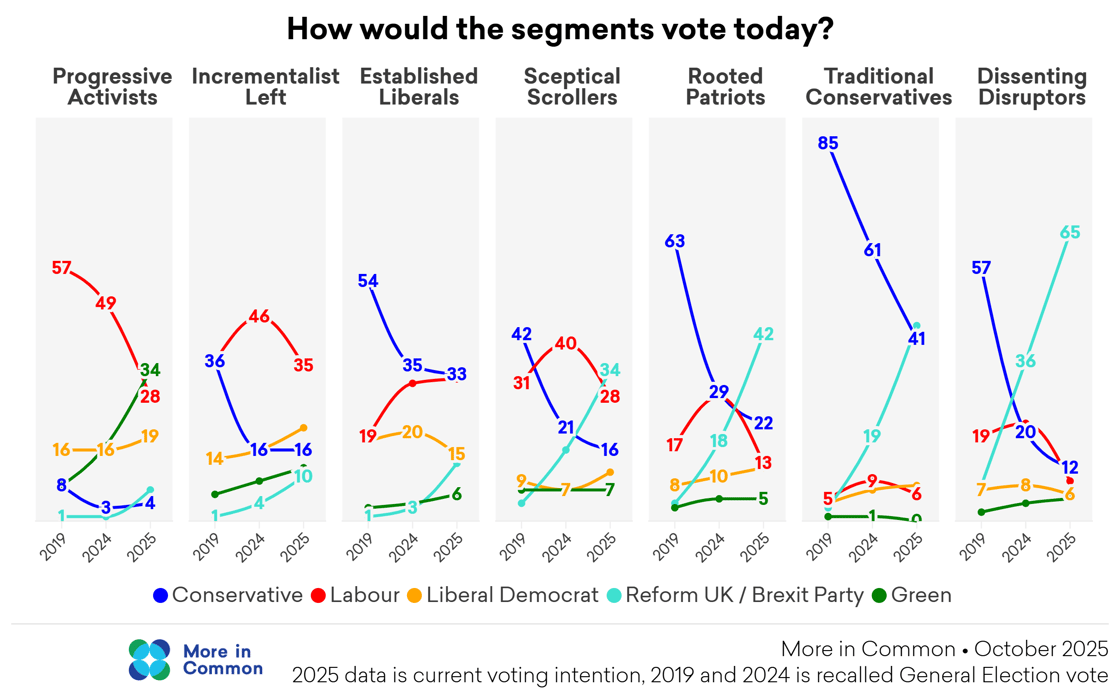Select the Traditional Conservatives panel heading
Image resolution: width=1120 pixels, height=700 pixels.
[879, 87]
